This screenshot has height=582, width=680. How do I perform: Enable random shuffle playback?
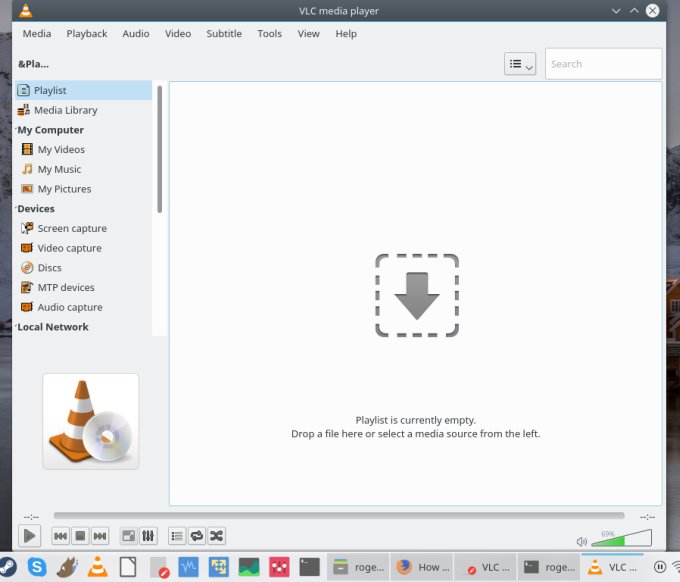[x=216, y=537]
